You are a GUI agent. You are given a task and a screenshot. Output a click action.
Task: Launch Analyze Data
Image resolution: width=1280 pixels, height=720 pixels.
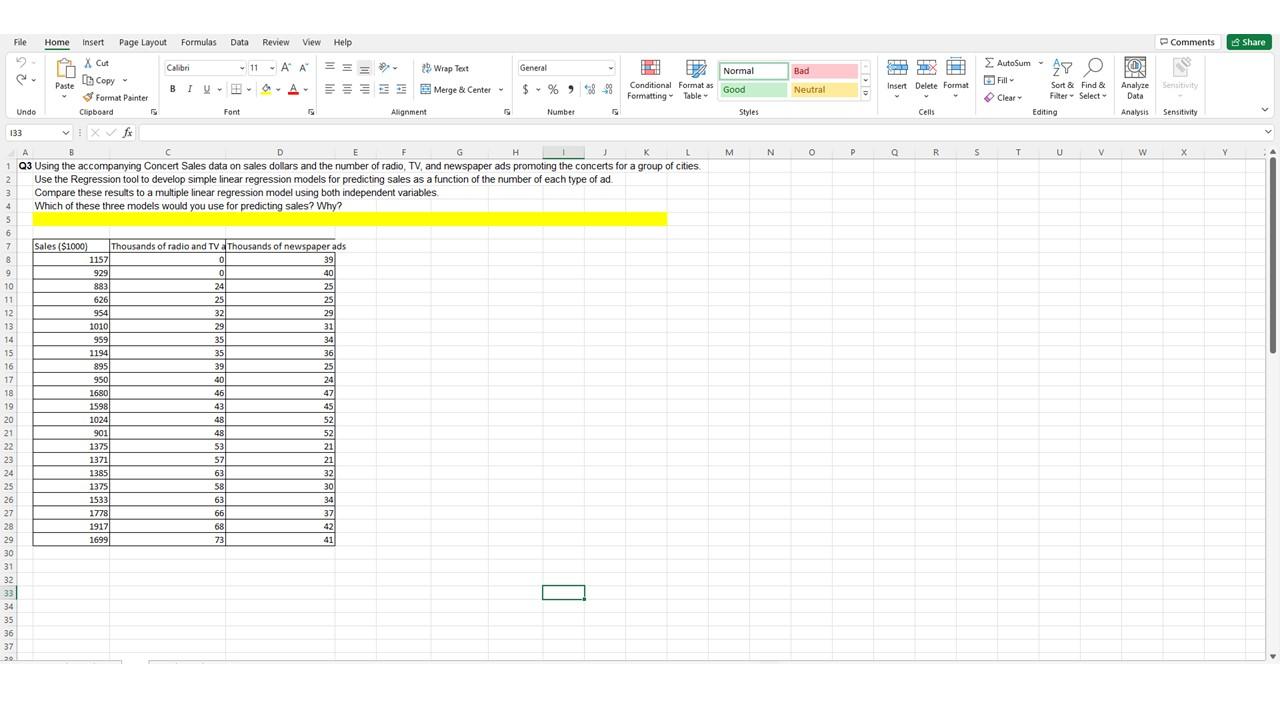click(x=1135, y=79)
